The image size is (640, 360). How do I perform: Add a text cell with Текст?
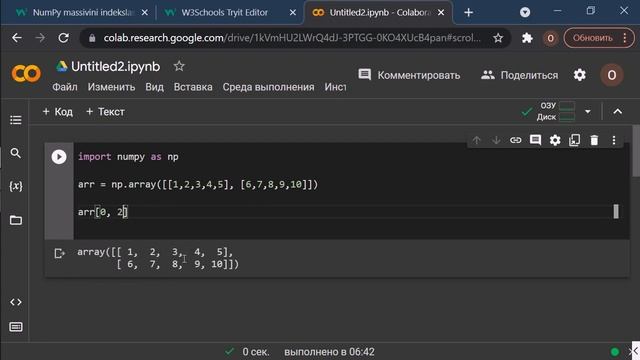105,111
